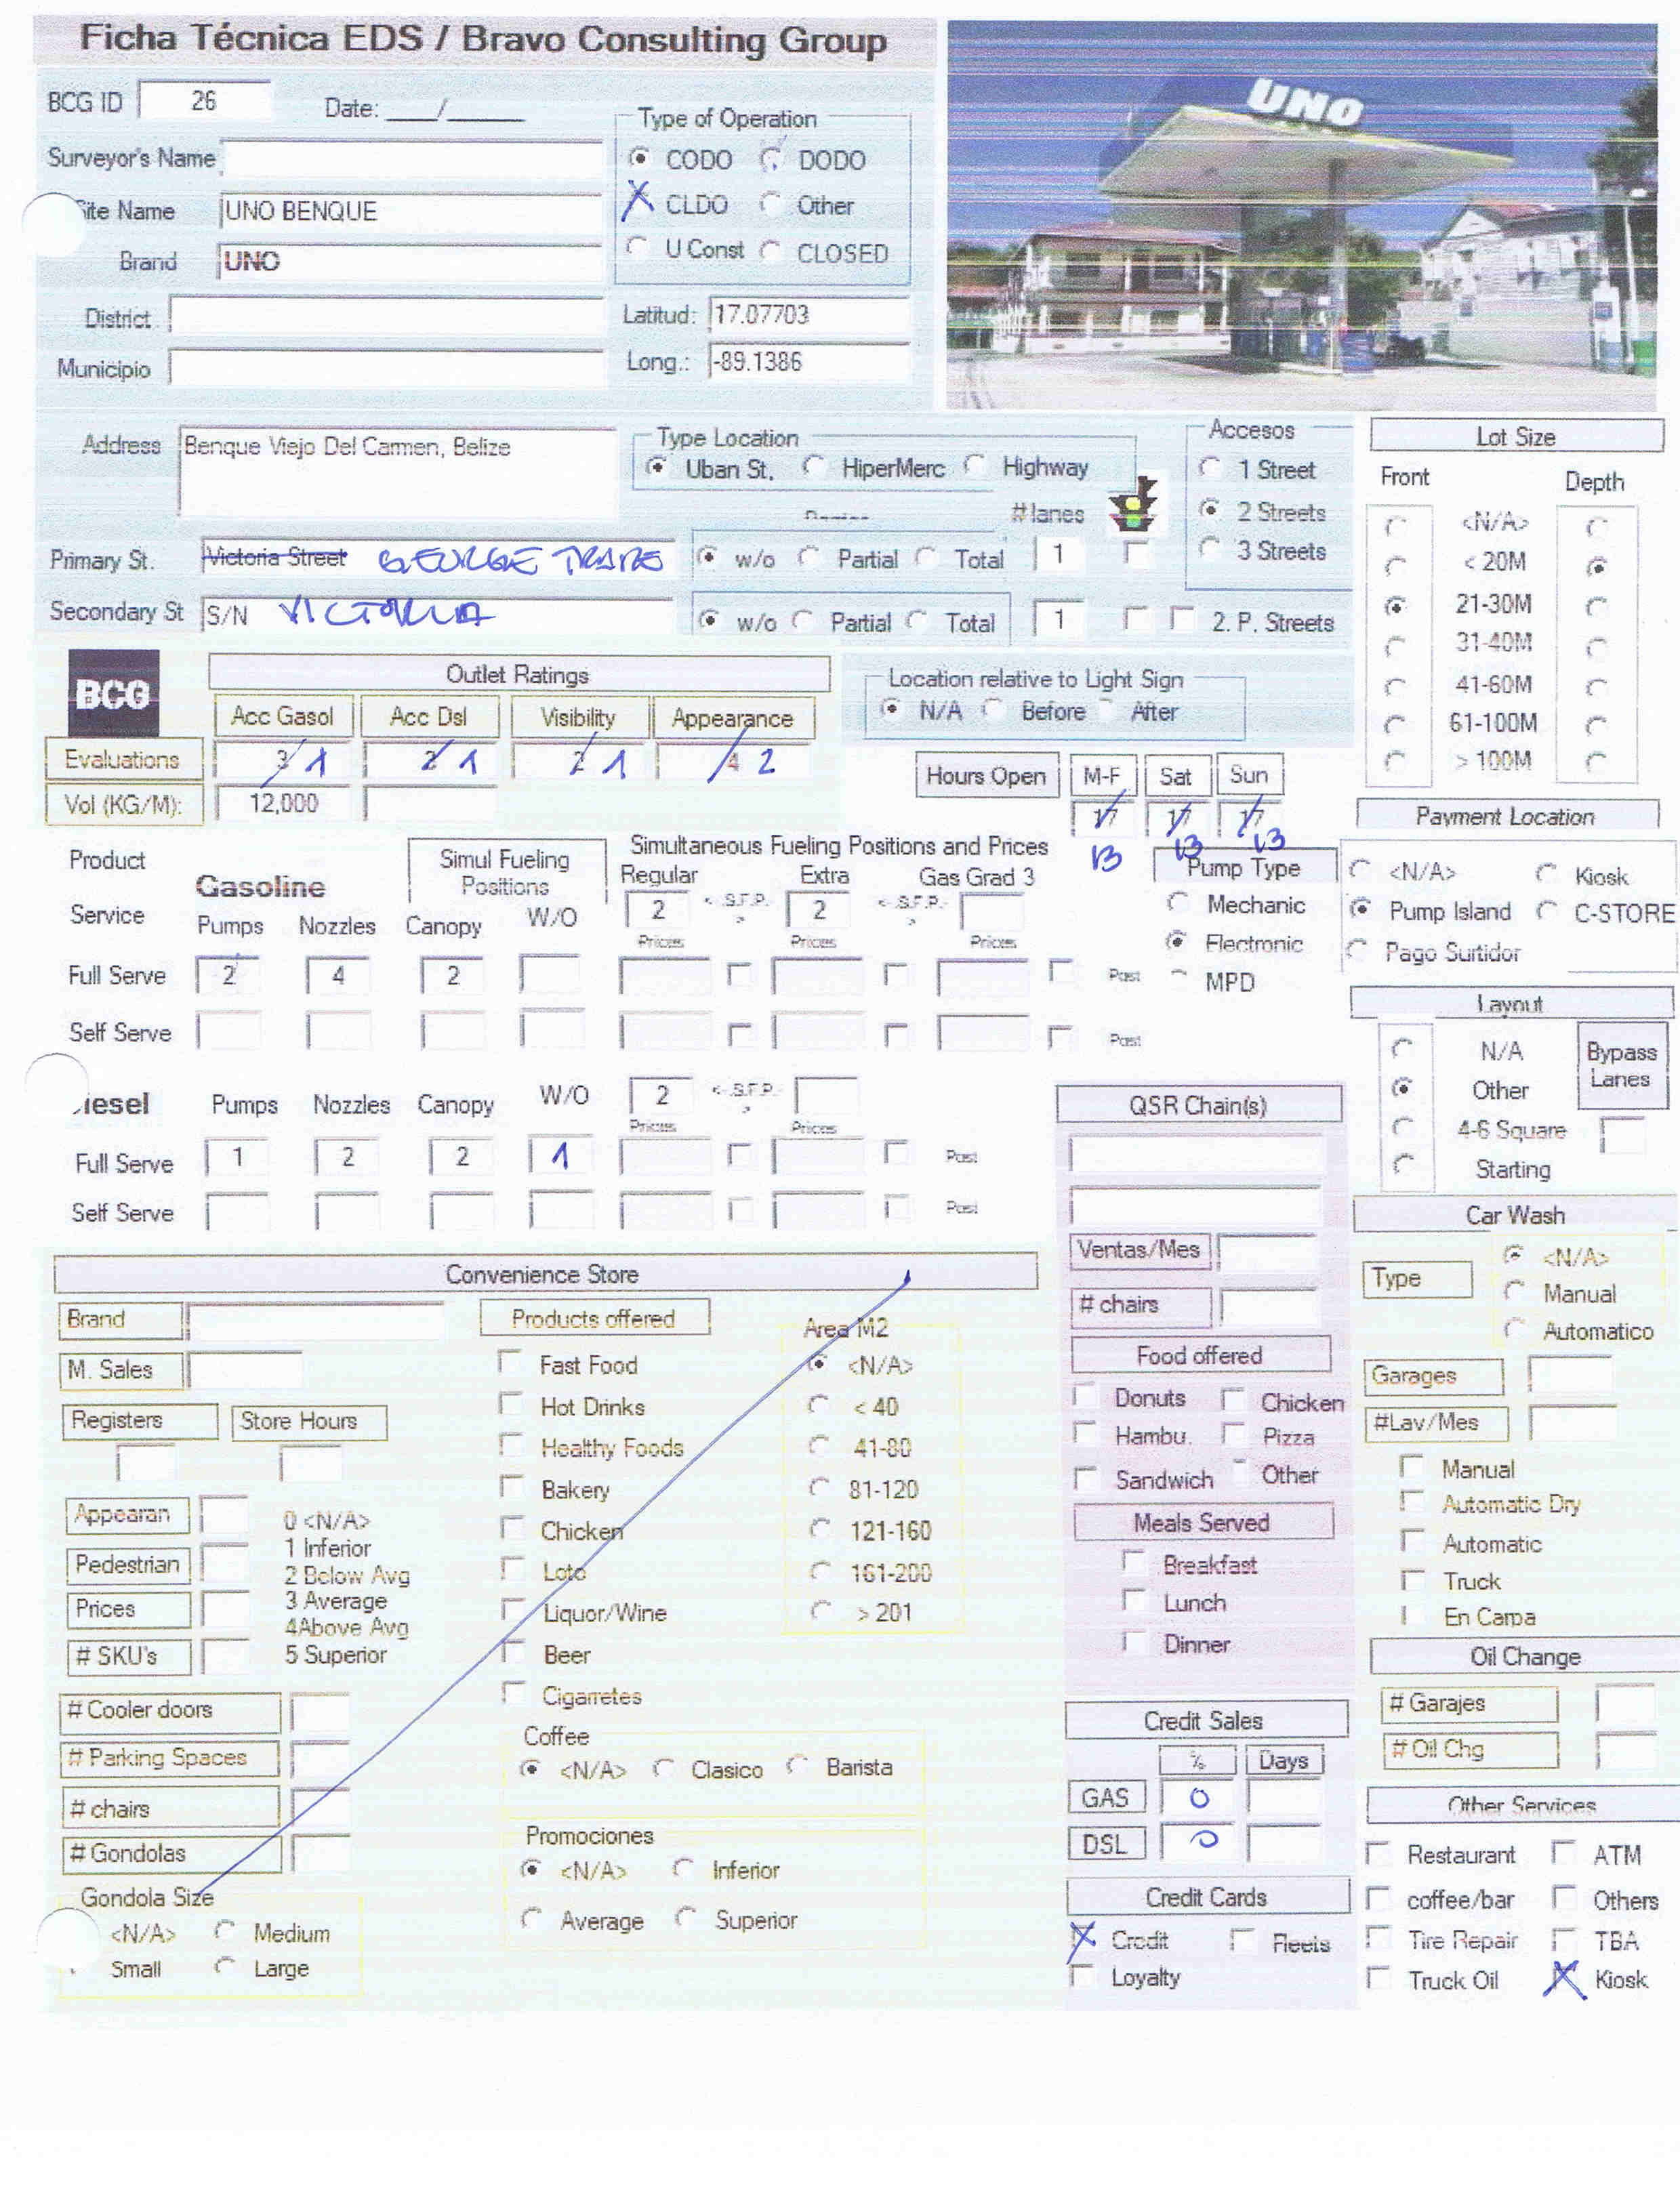Choose C-STORE payment location
1680x2188 pixels.
point(1547,912)
